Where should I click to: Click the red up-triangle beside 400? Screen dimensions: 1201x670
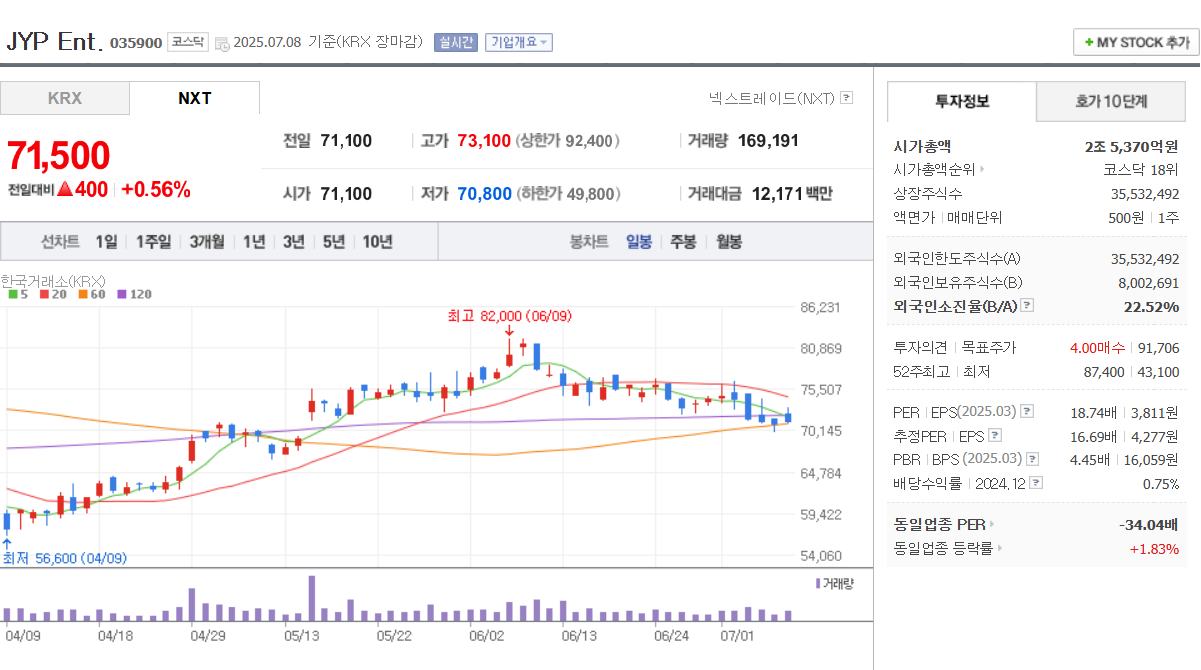click(x=65, y=188)
